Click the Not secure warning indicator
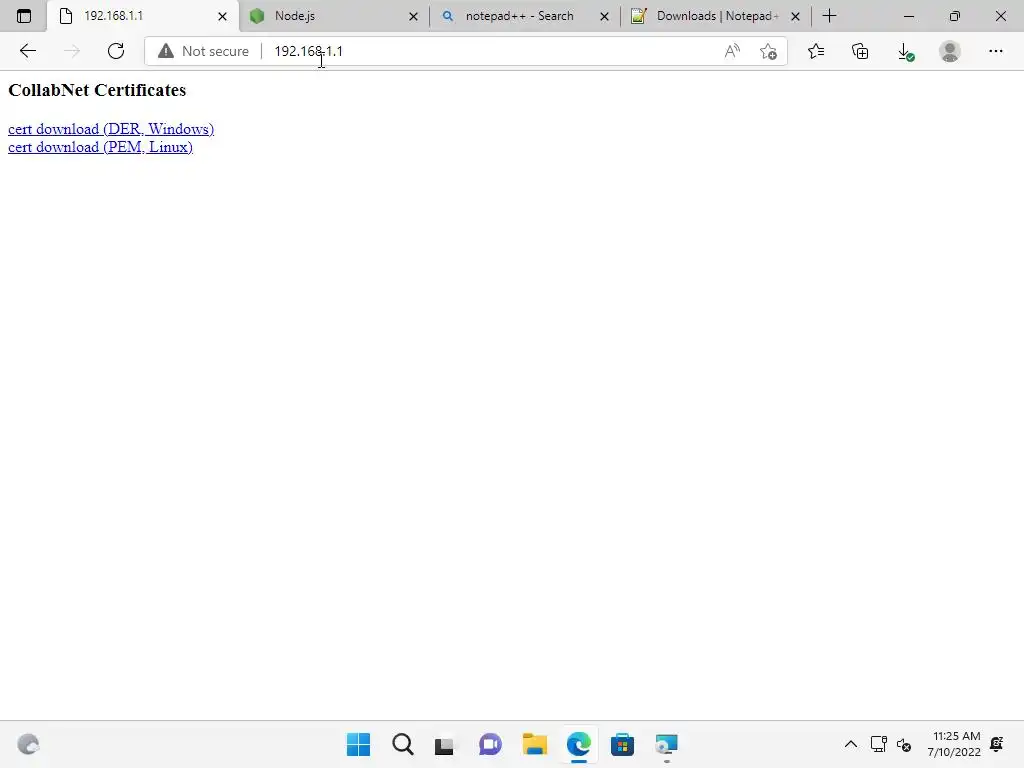 [x=204, y=51]
